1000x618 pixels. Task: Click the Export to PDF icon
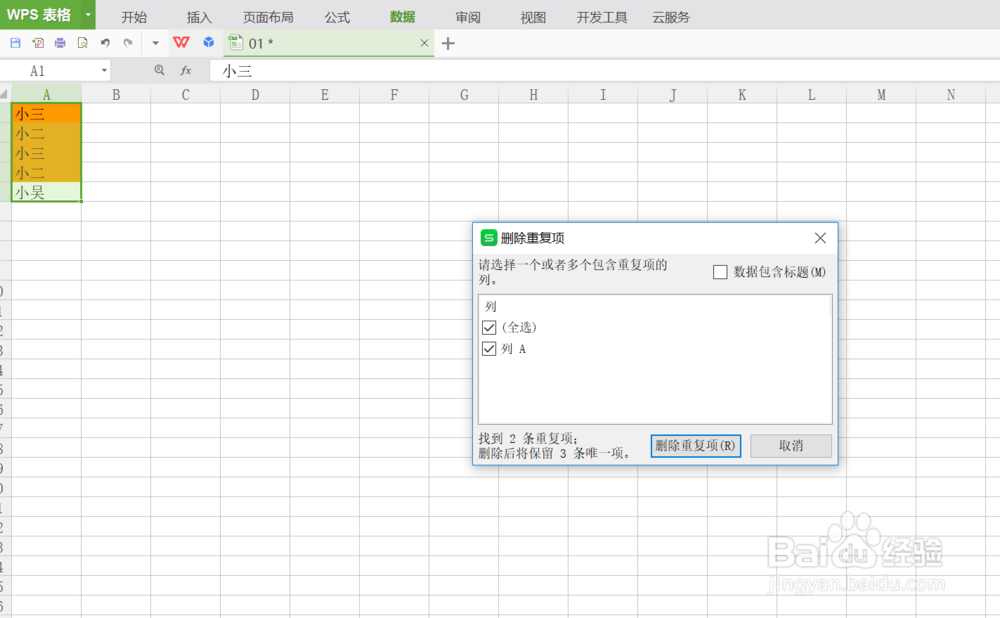click(x=38, y=43)
